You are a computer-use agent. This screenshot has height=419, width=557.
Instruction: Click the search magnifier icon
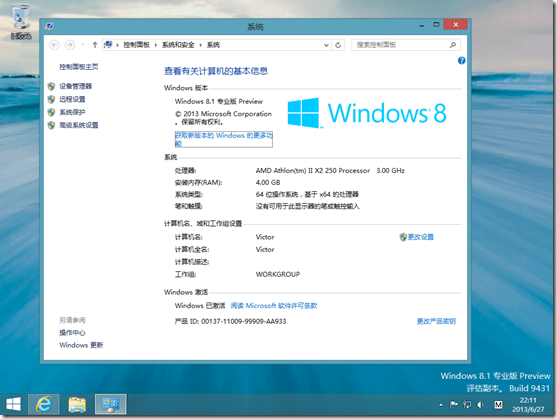click(453, 45)
